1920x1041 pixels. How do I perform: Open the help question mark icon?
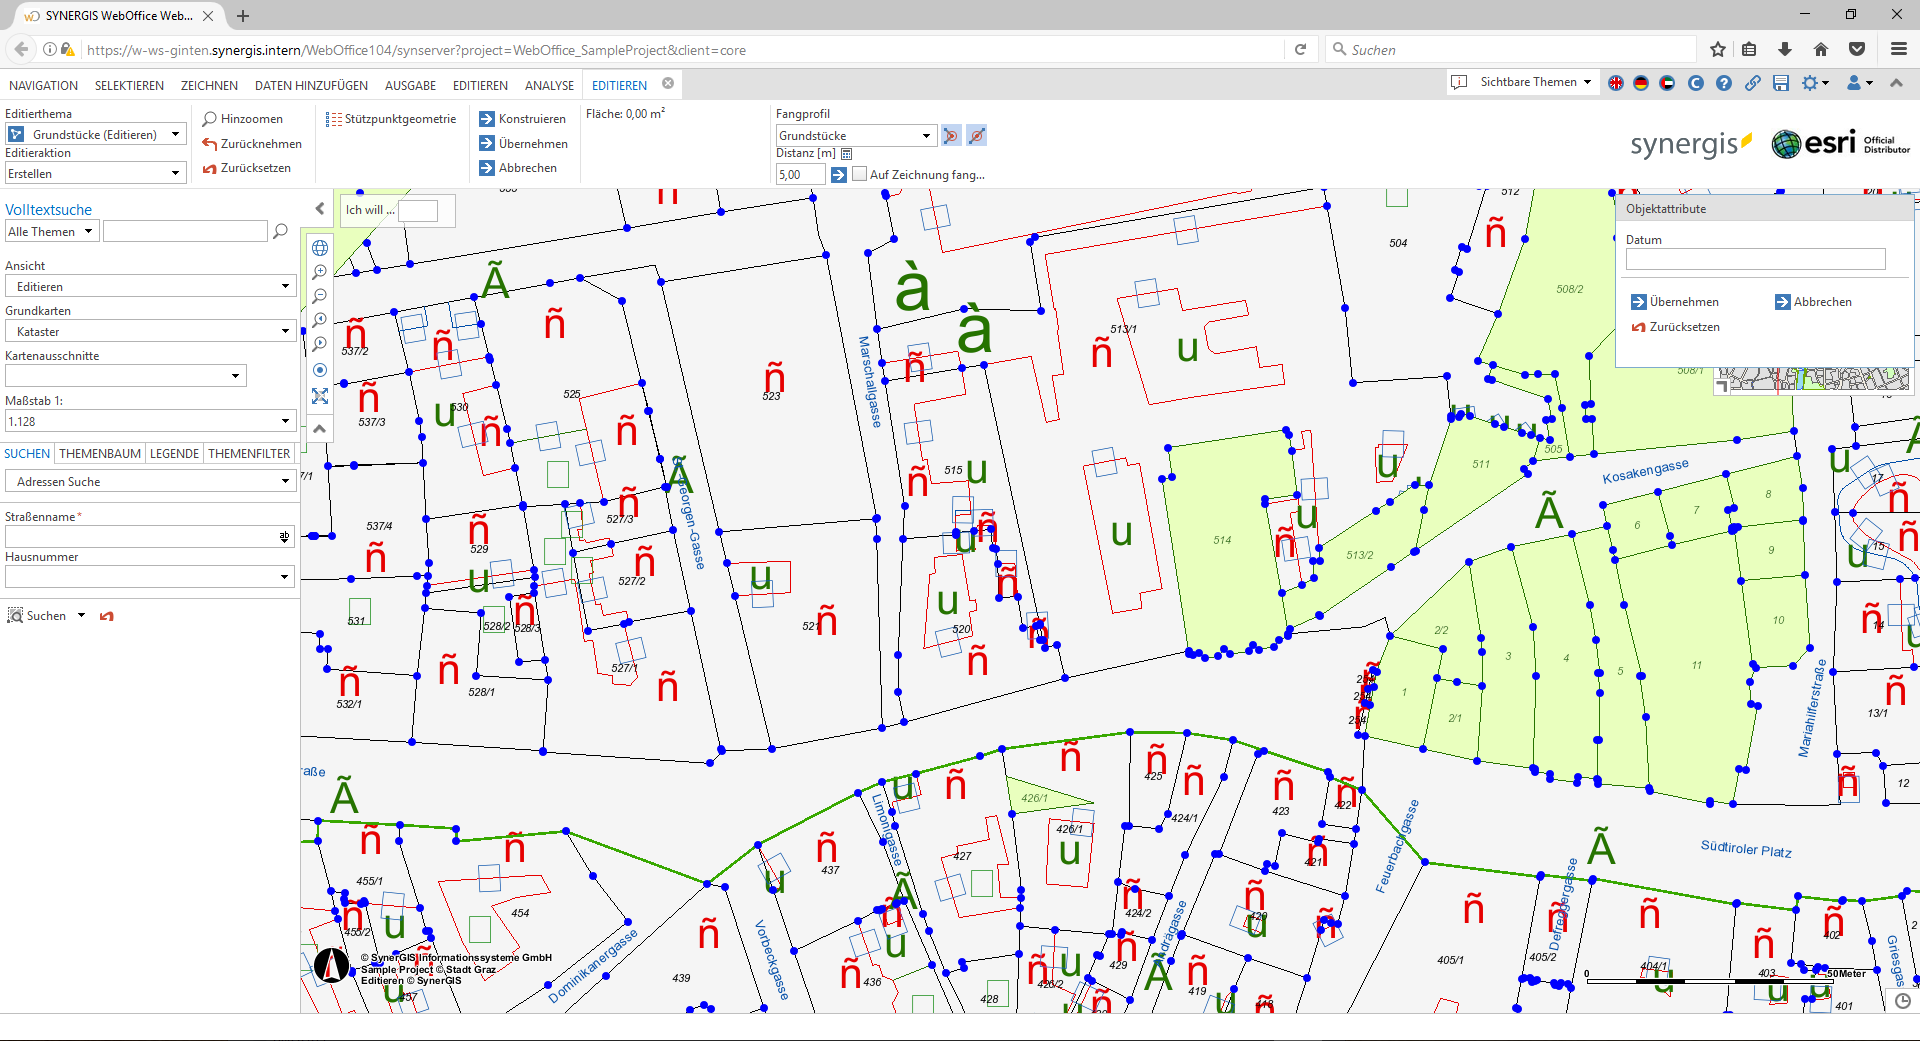click(1724, 83)
